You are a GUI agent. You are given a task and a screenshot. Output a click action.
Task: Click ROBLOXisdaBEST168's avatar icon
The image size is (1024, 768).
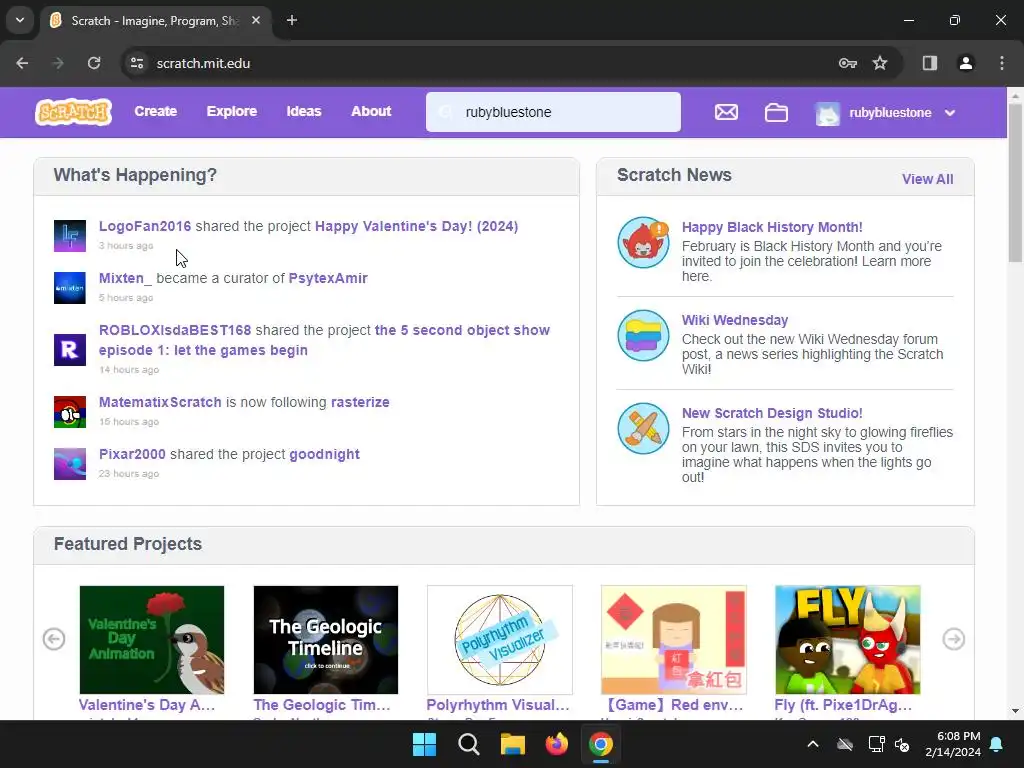70,350
